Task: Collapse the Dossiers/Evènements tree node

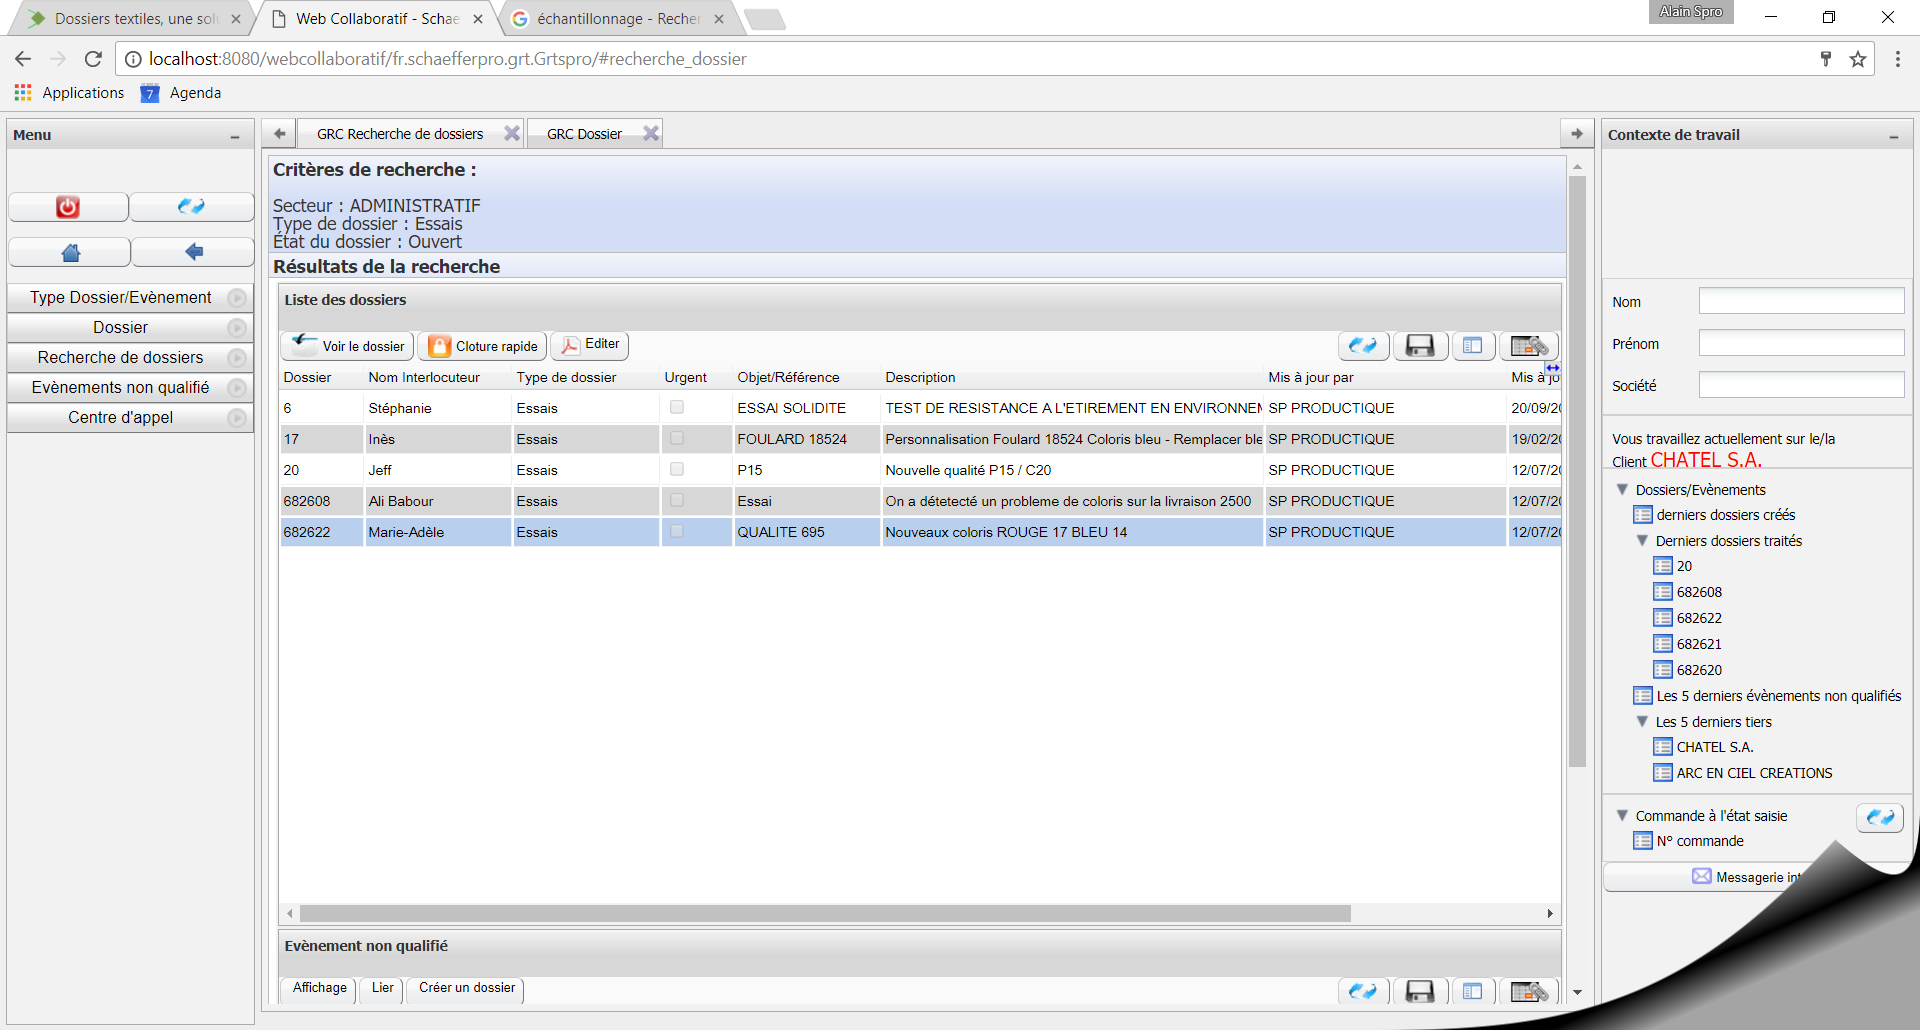Action: [x=1622, y=489]
